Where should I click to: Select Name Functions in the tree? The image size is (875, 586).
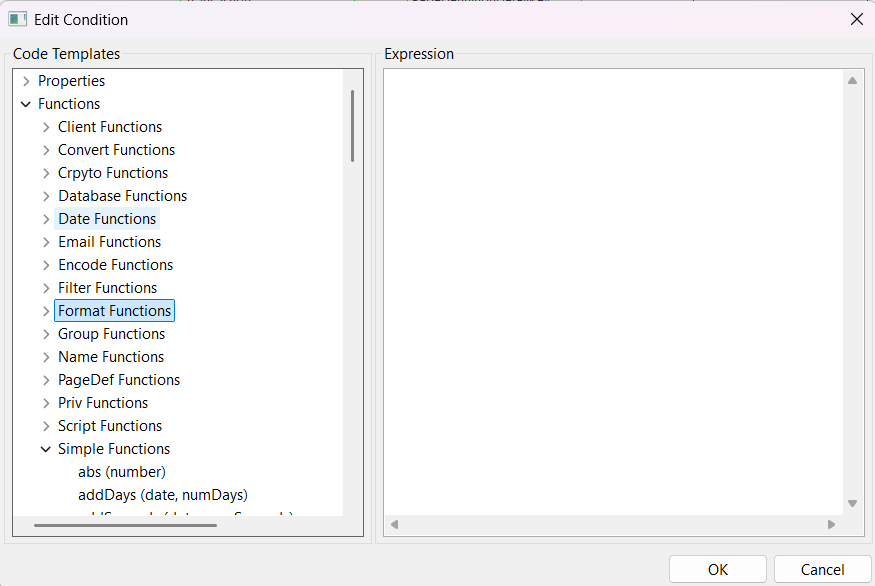coord(111,357)
